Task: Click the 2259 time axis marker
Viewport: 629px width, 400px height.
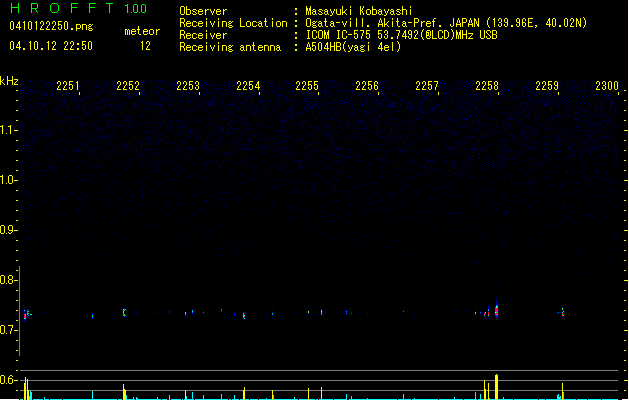Action: coord(547,85)
